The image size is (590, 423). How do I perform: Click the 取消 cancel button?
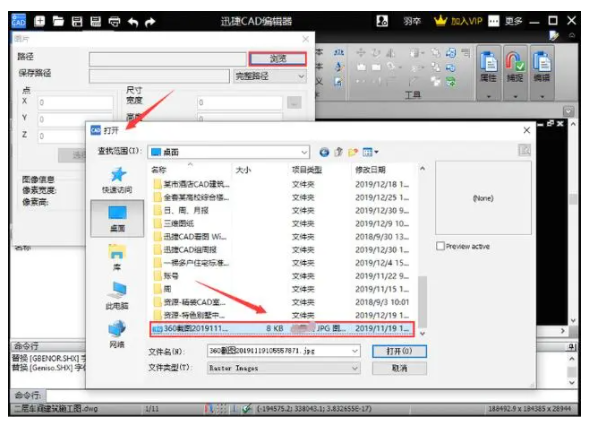pos(399,368)
